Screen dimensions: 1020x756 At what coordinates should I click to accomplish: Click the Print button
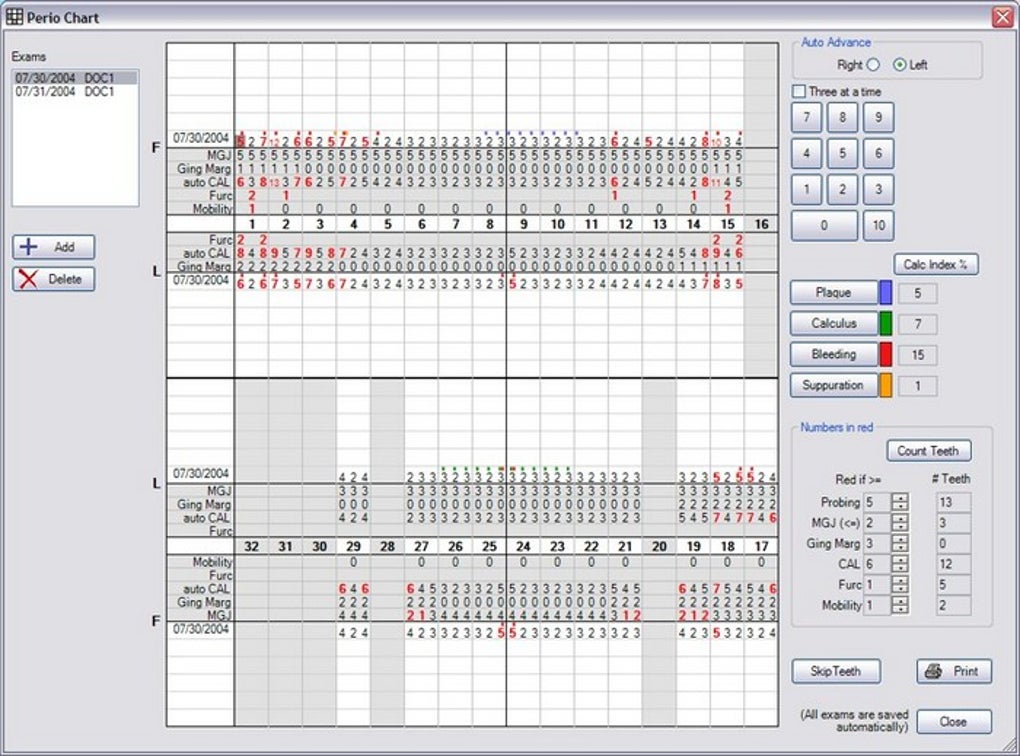(954, 671)
